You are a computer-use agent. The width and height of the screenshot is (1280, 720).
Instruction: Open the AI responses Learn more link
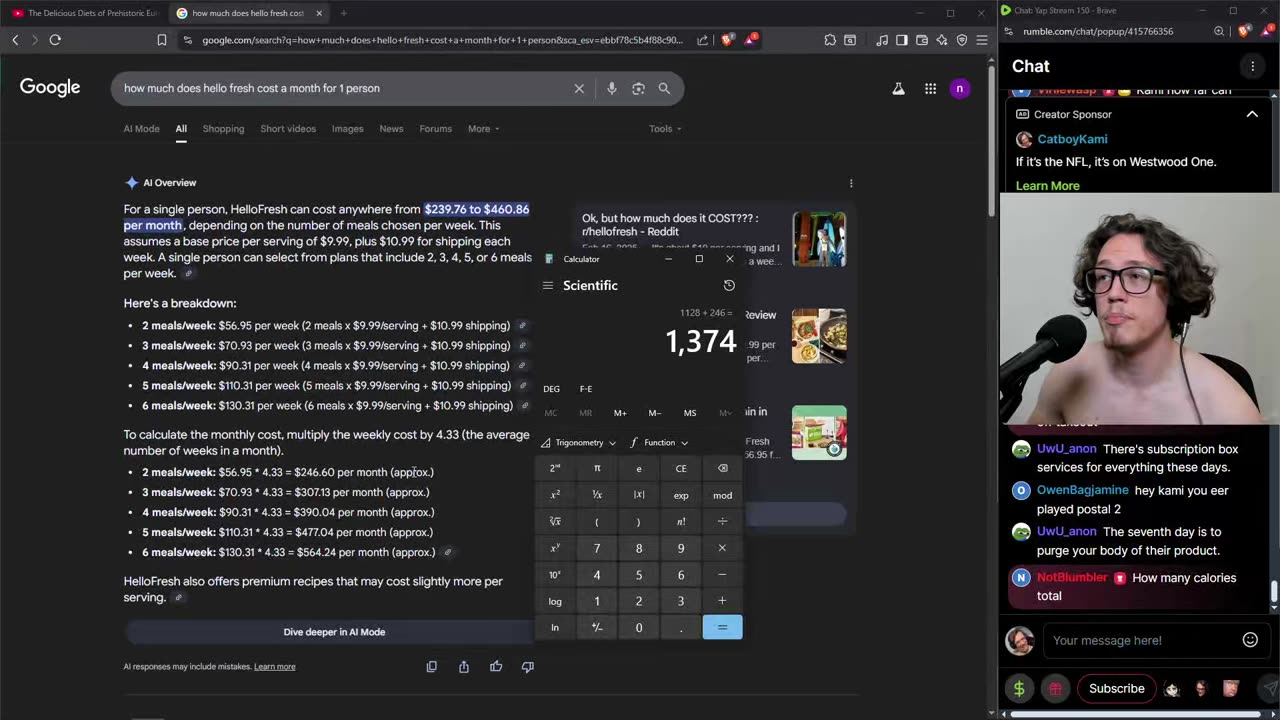tap(274, 666)
